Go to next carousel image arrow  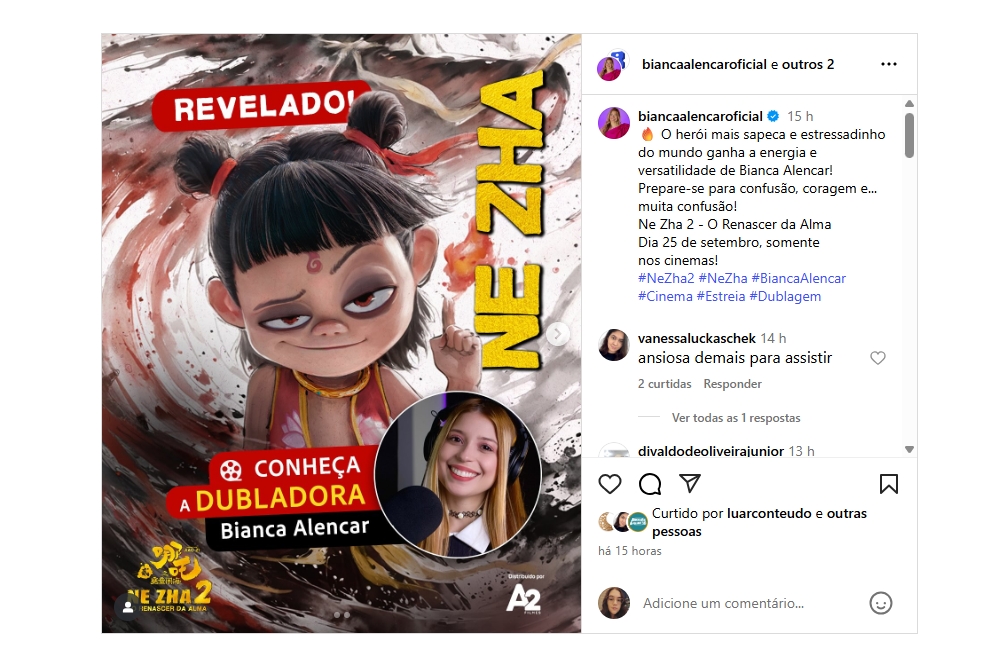tap(557, 334)
